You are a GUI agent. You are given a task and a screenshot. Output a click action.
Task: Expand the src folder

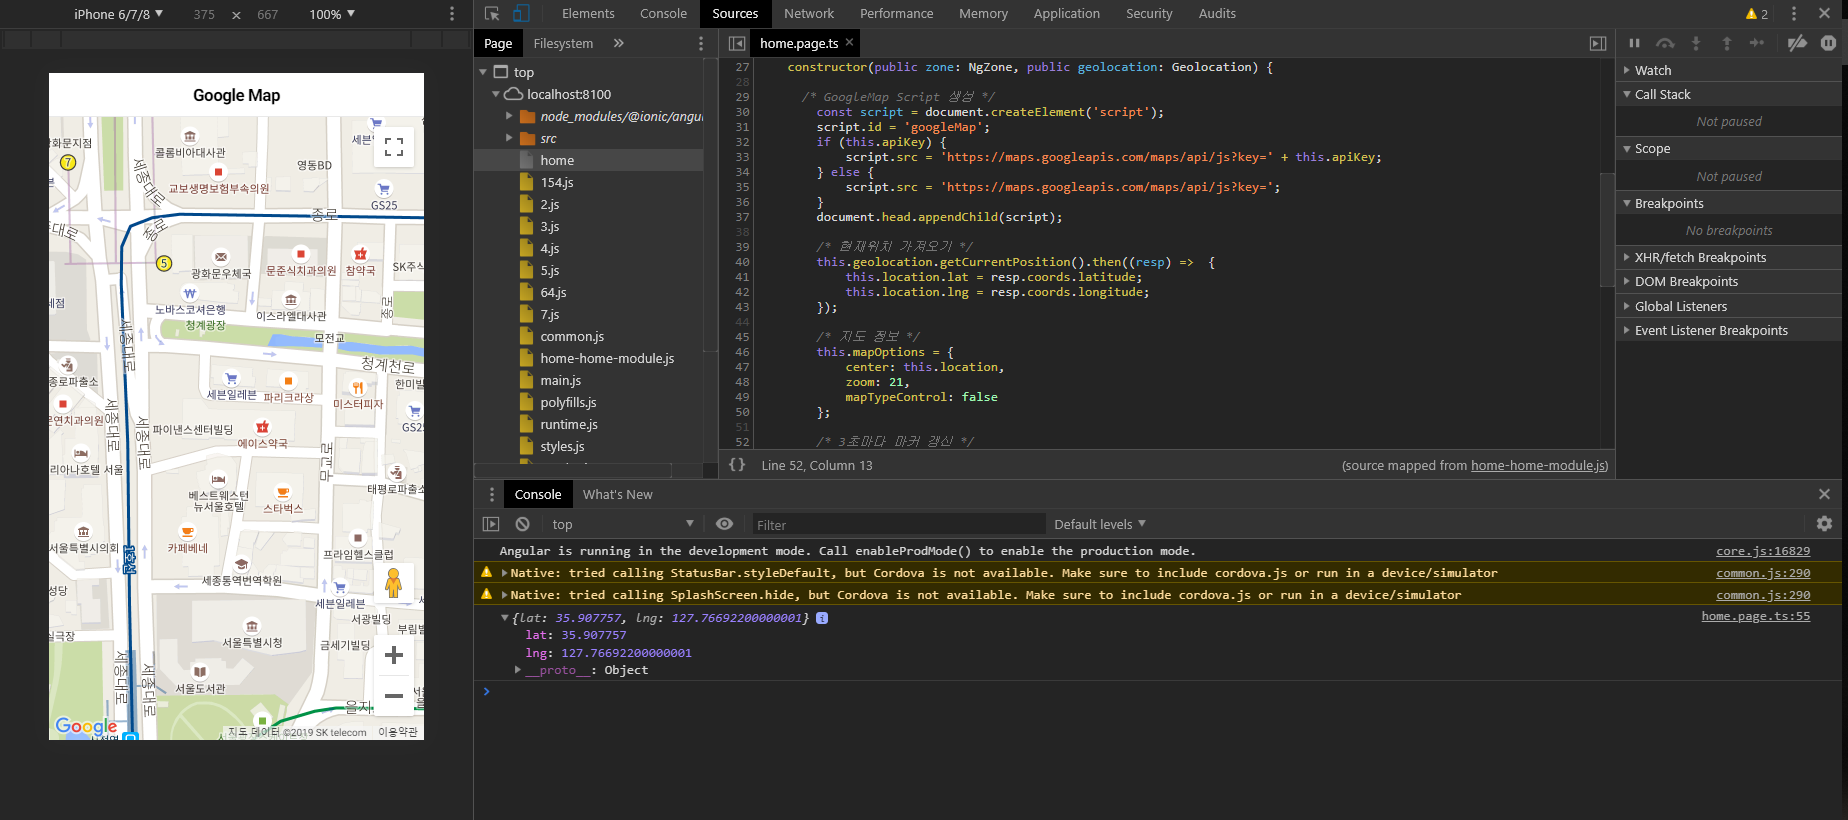[508, 138]
